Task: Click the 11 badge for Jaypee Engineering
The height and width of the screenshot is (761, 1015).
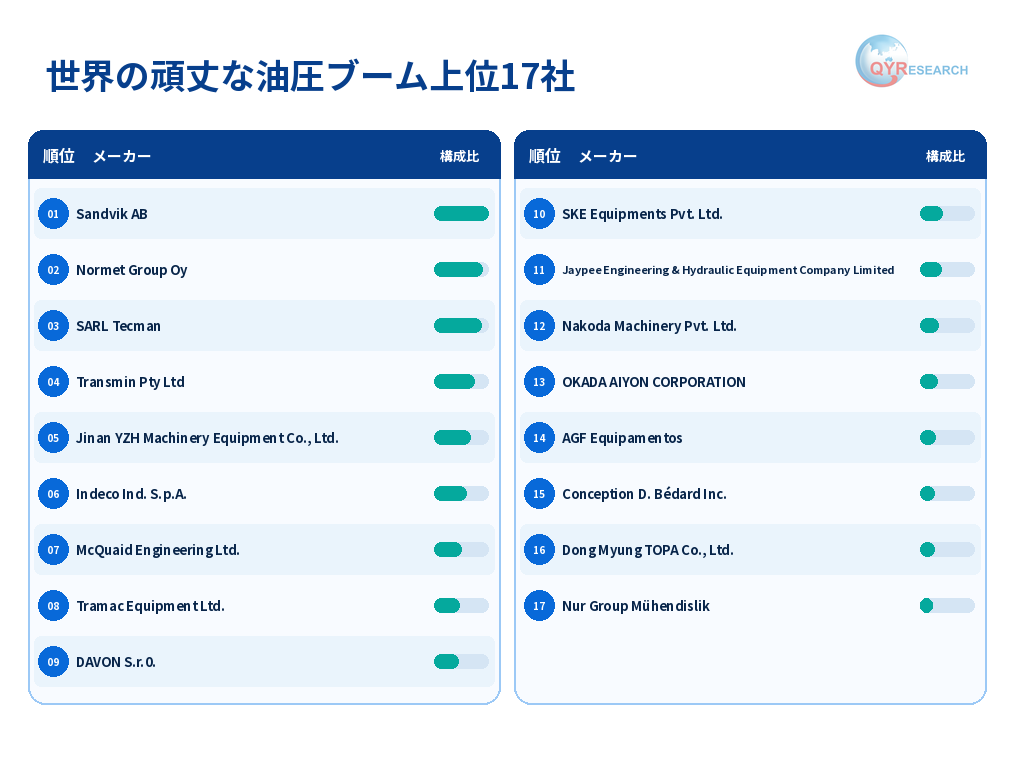Action: [x=539, y=270]
